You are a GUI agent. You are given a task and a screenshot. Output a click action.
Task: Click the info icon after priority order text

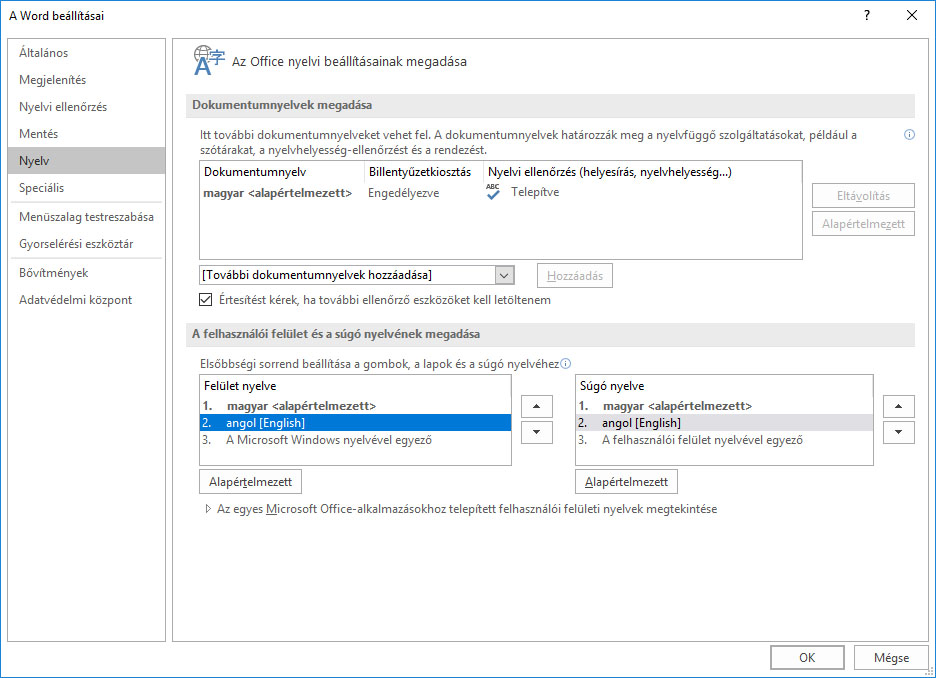pyautogui.click(x=565, y=363)
